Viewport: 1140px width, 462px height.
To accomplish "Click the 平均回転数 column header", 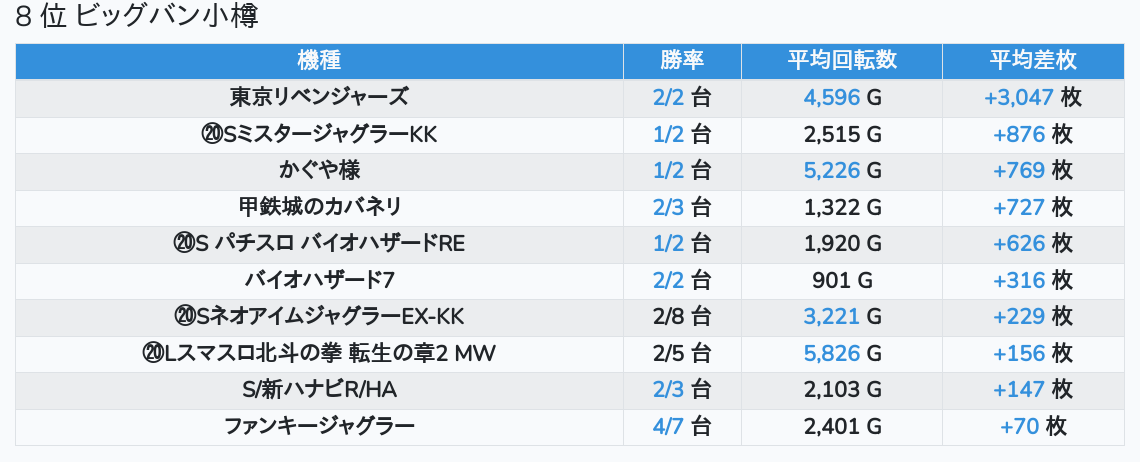I will point(842,60).
